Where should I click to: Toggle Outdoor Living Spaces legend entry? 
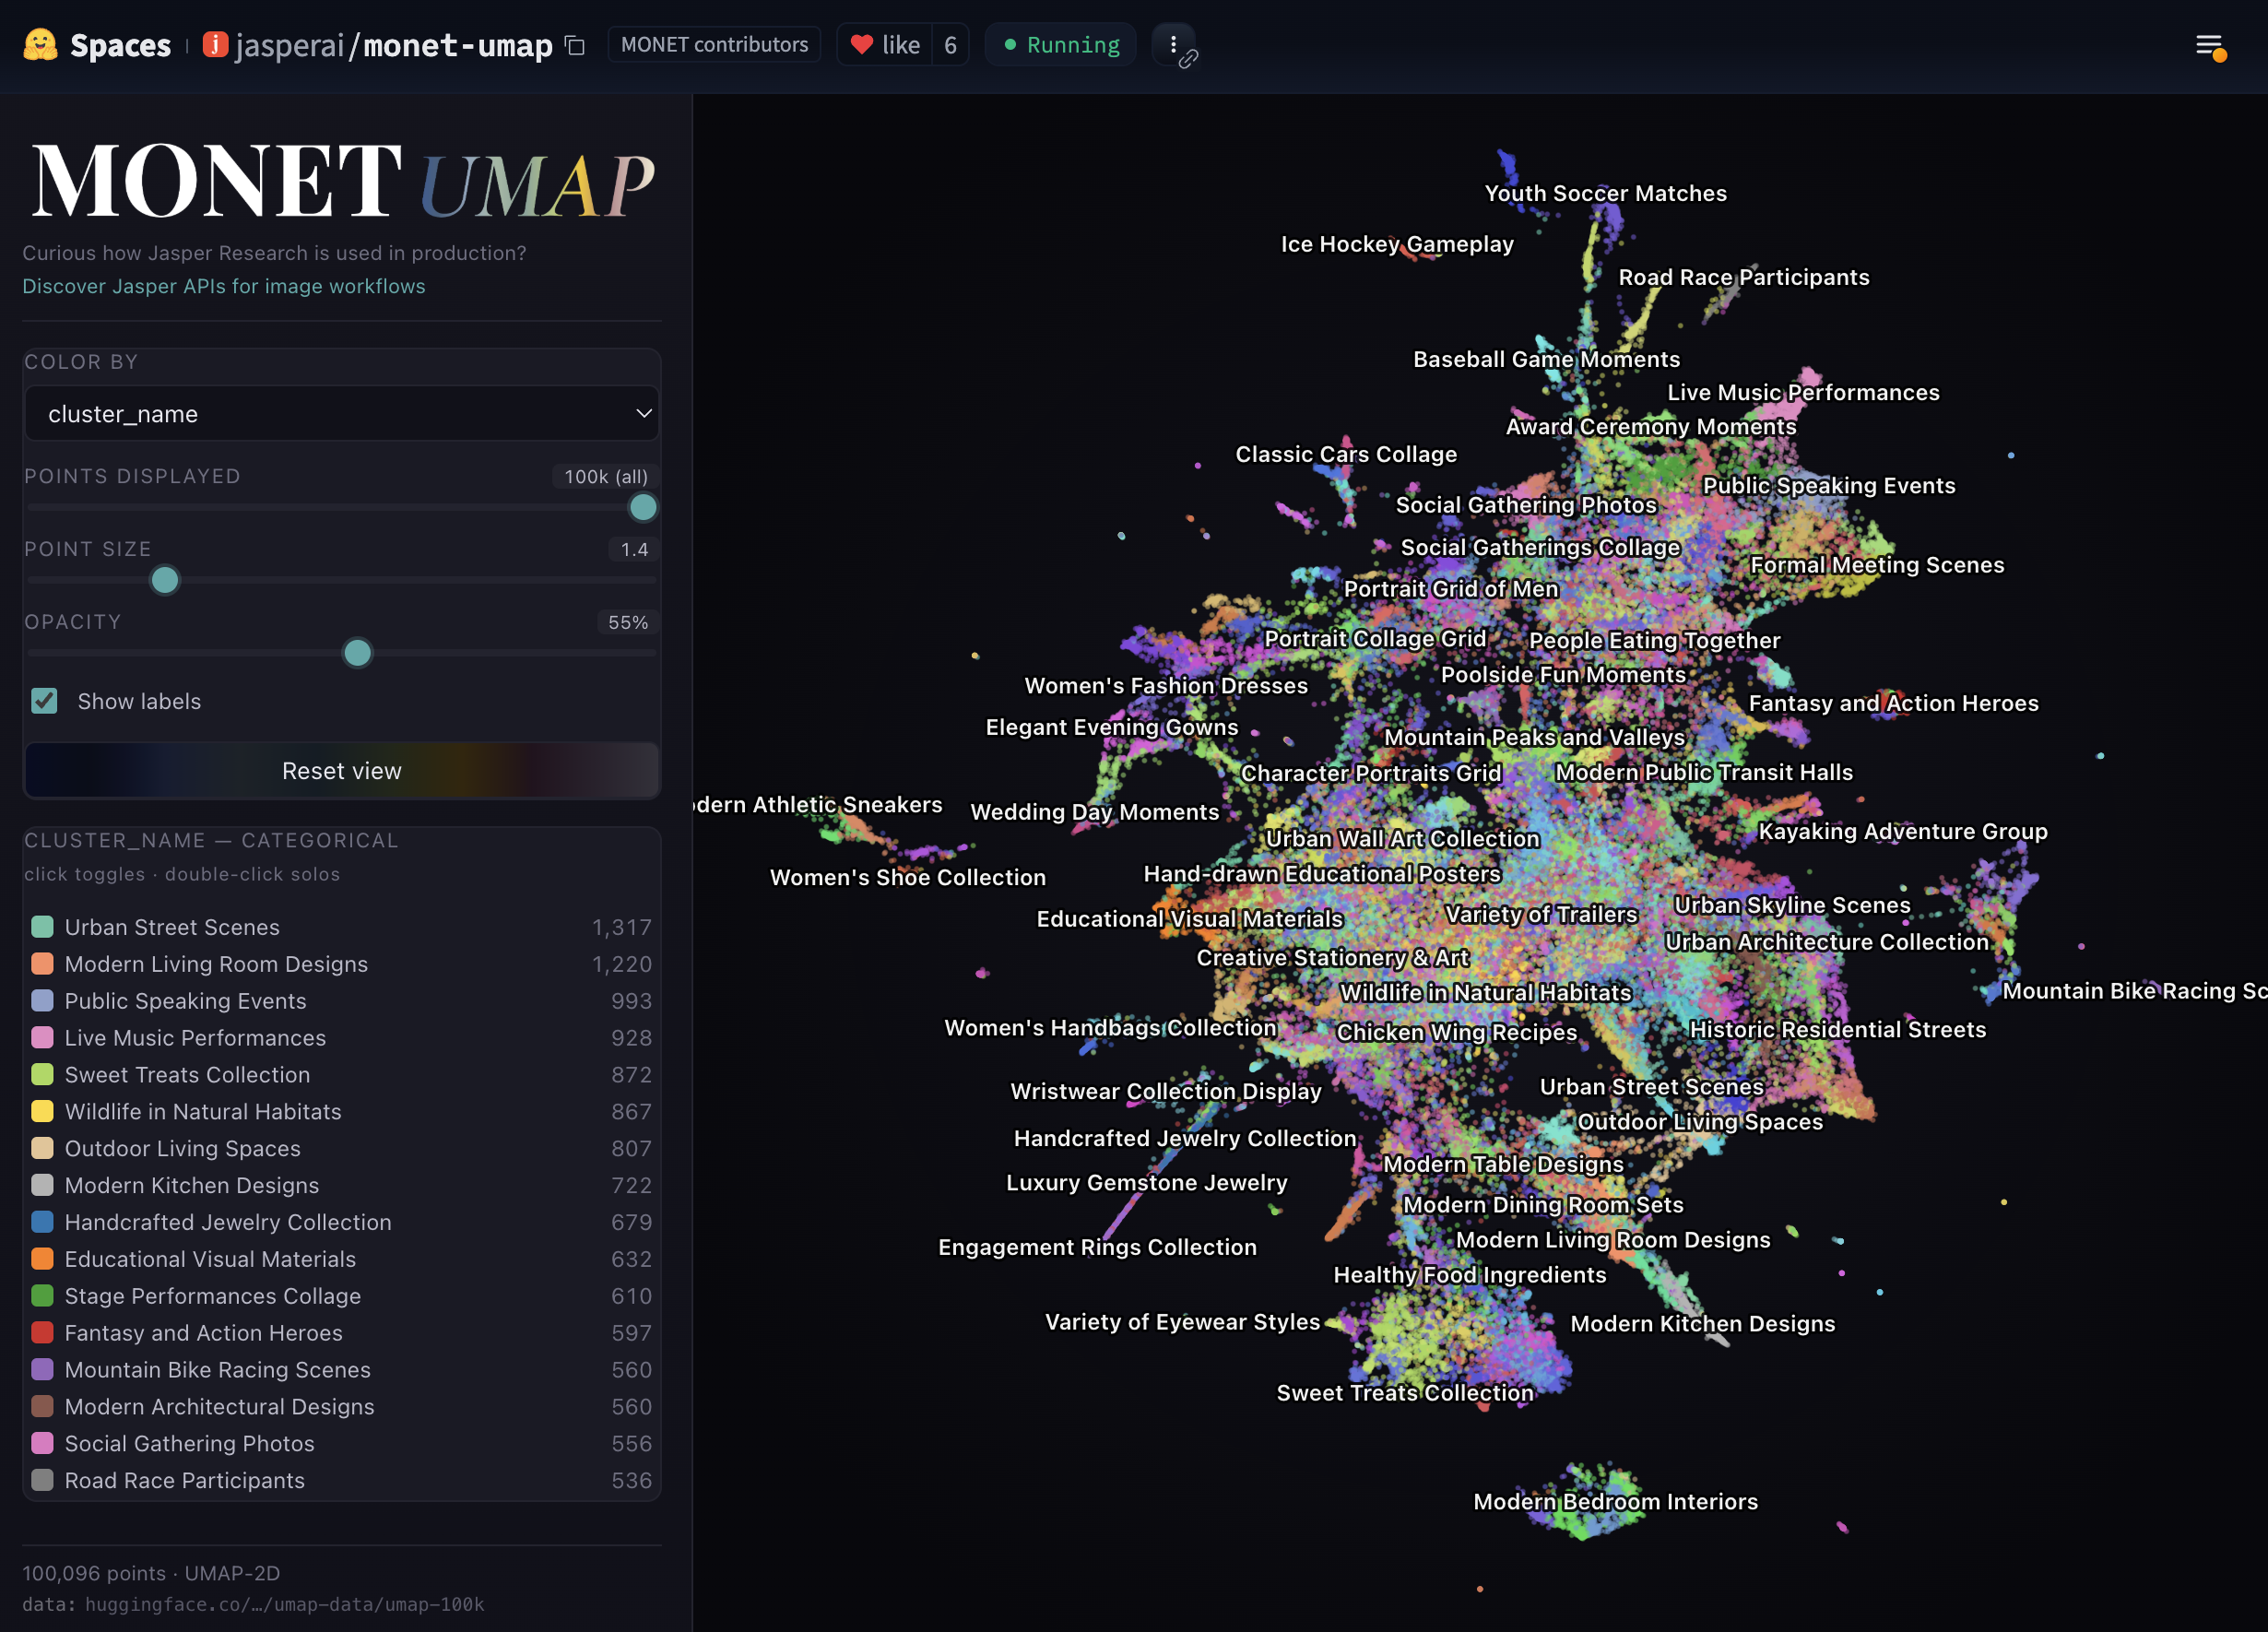click(342, 1149)
